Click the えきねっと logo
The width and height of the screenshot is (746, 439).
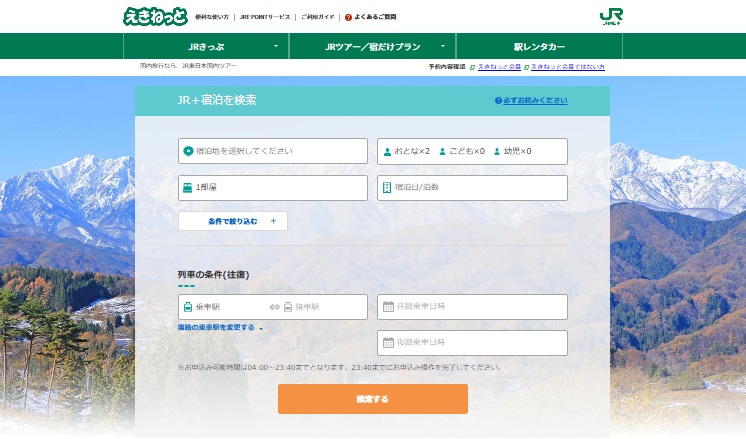coord(155,17)
